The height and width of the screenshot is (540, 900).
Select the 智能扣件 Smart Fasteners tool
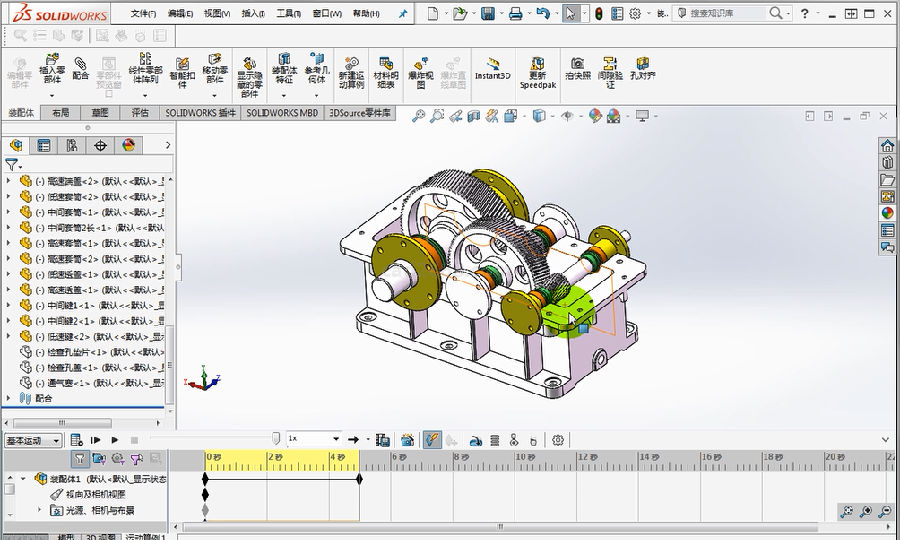coord(181,65)
